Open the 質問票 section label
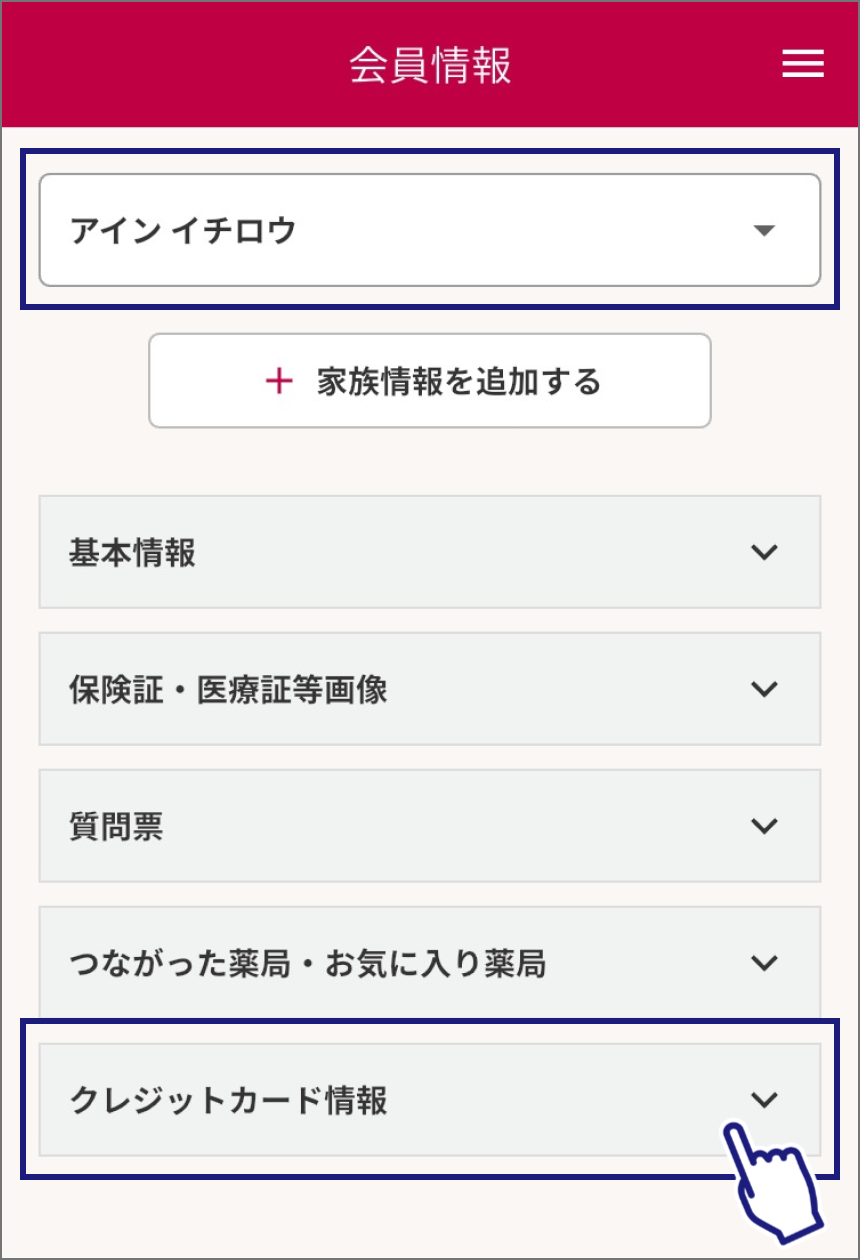The image size is (860, 1260). tap(116, 826)
